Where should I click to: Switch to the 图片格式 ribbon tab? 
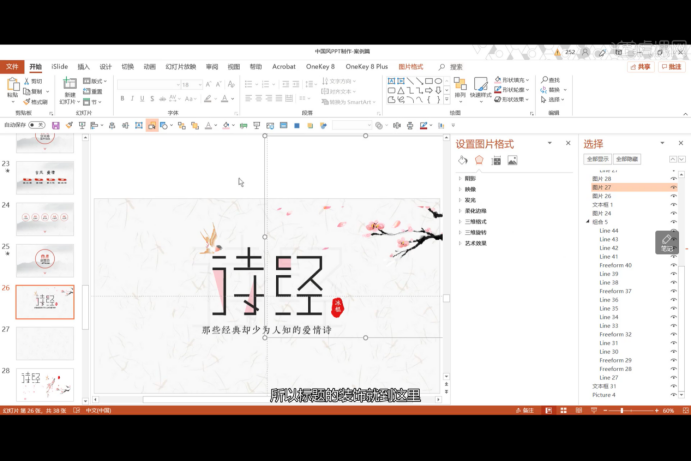click(411, 67)
